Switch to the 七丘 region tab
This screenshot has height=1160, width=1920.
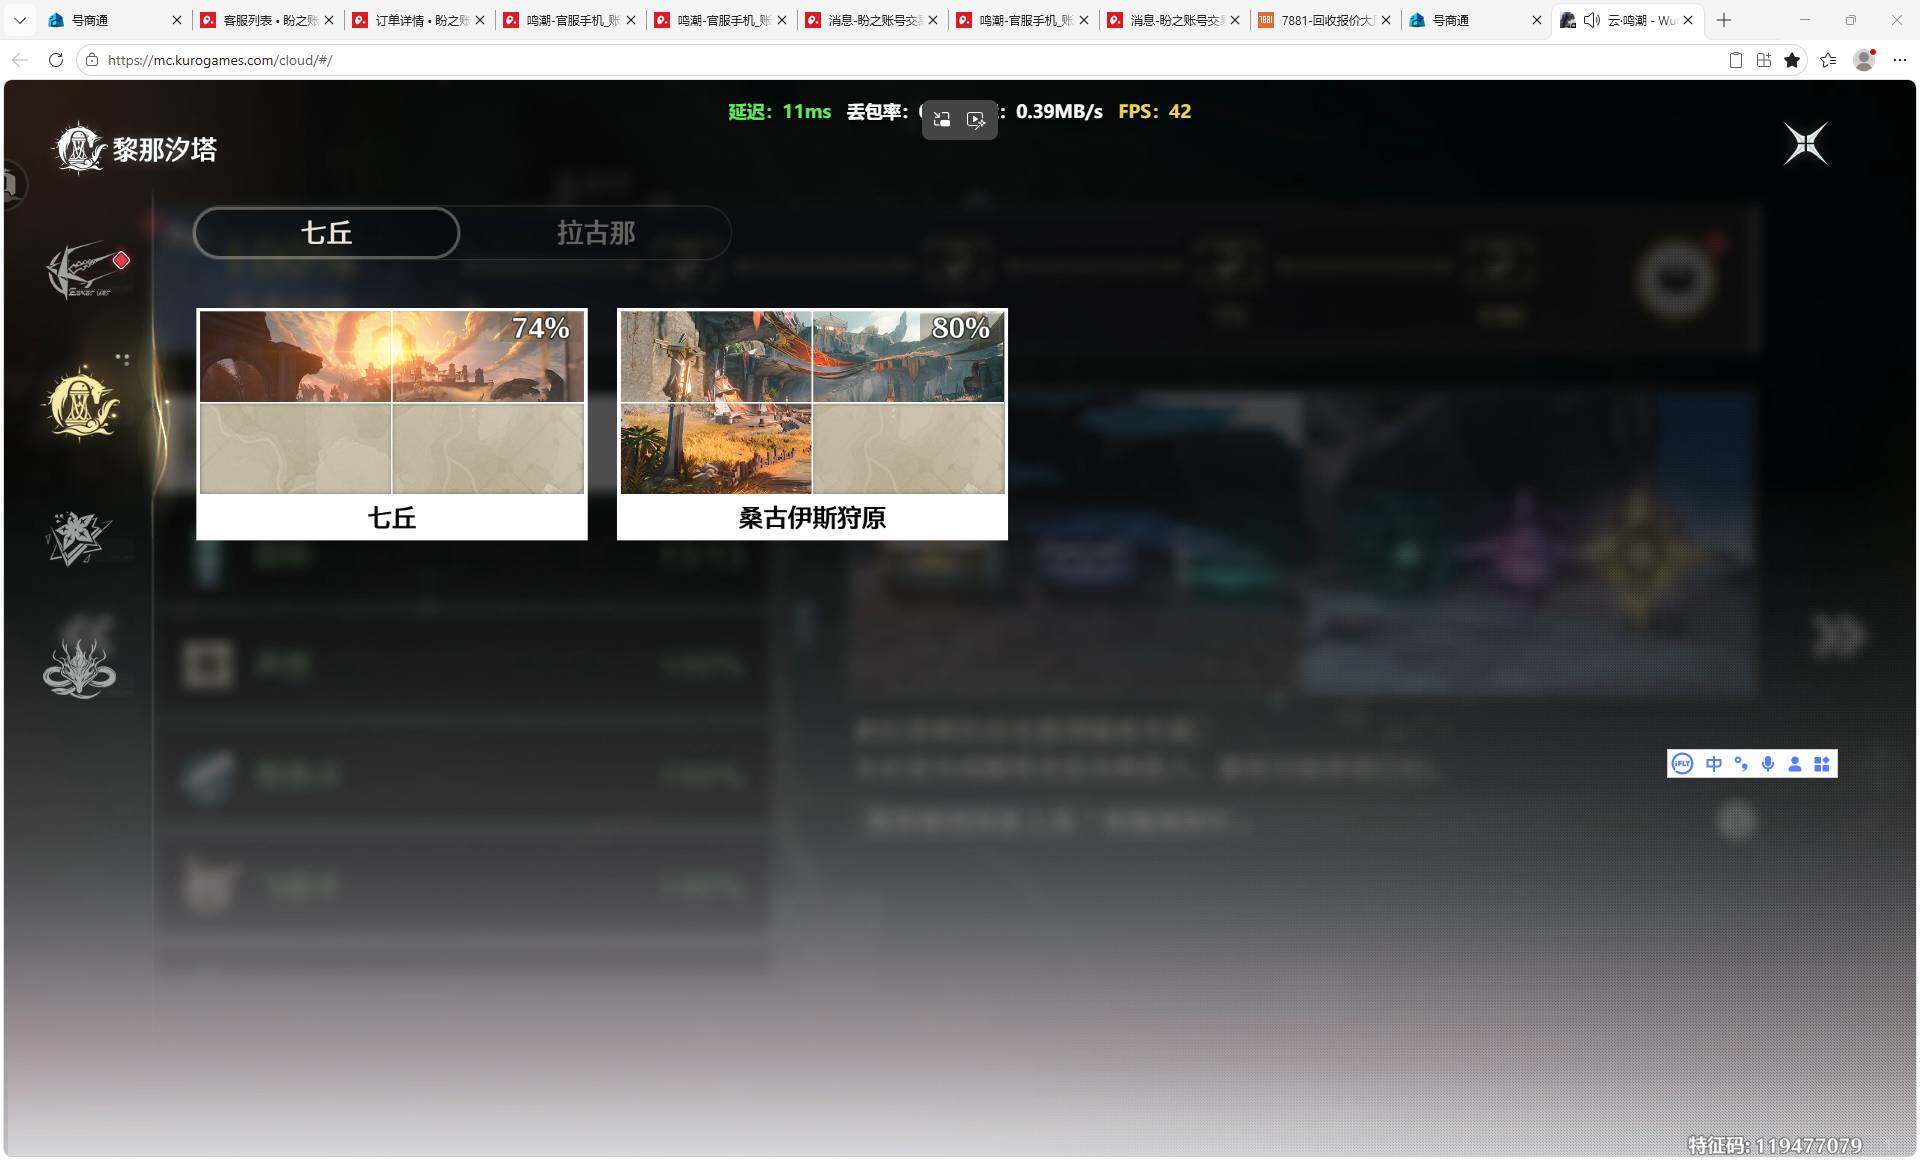coord(326,233)
